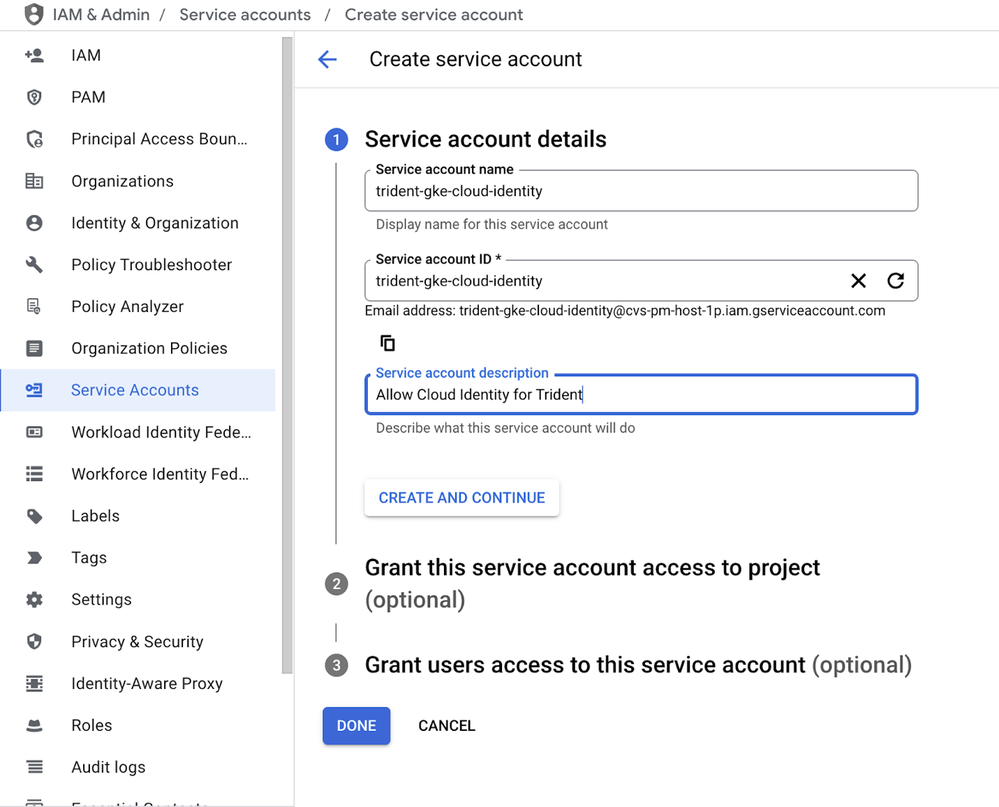Focus the Service account name field
Image resolution: width=999 pixels, height=807 pixels.
tap(640, 191)
